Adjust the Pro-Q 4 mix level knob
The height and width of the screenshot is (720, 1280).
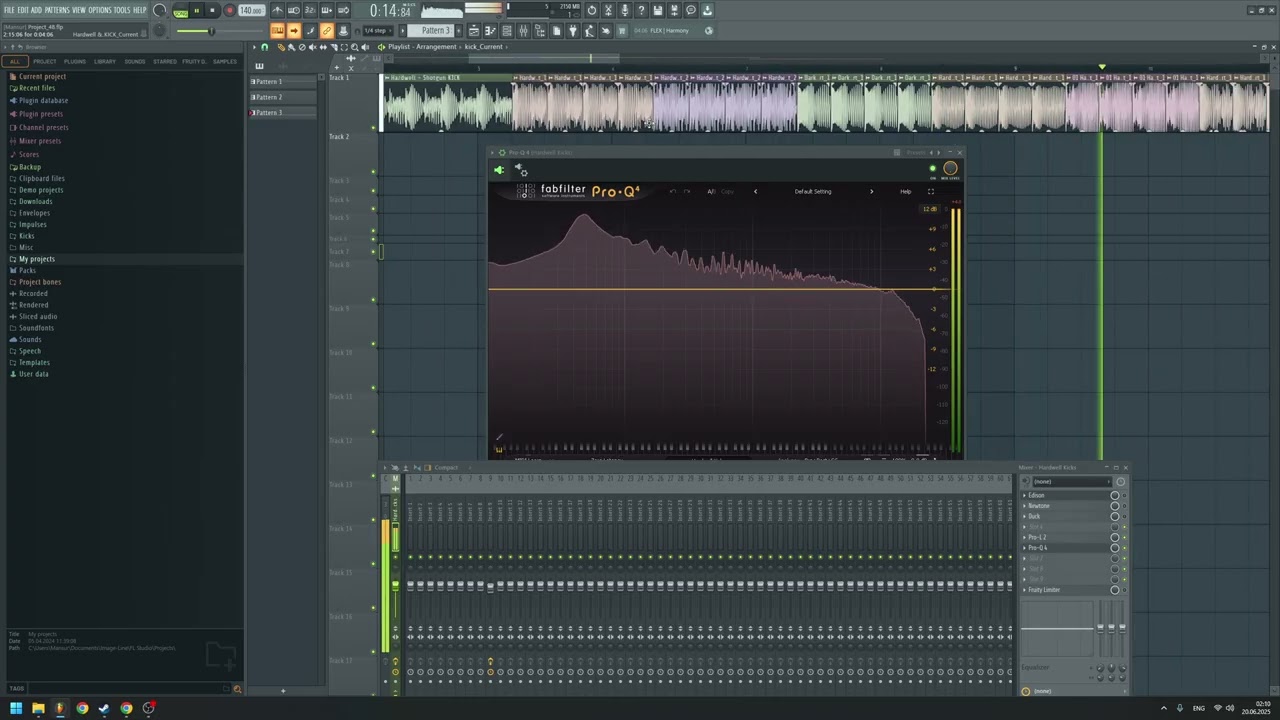click(x=950, y=168)
